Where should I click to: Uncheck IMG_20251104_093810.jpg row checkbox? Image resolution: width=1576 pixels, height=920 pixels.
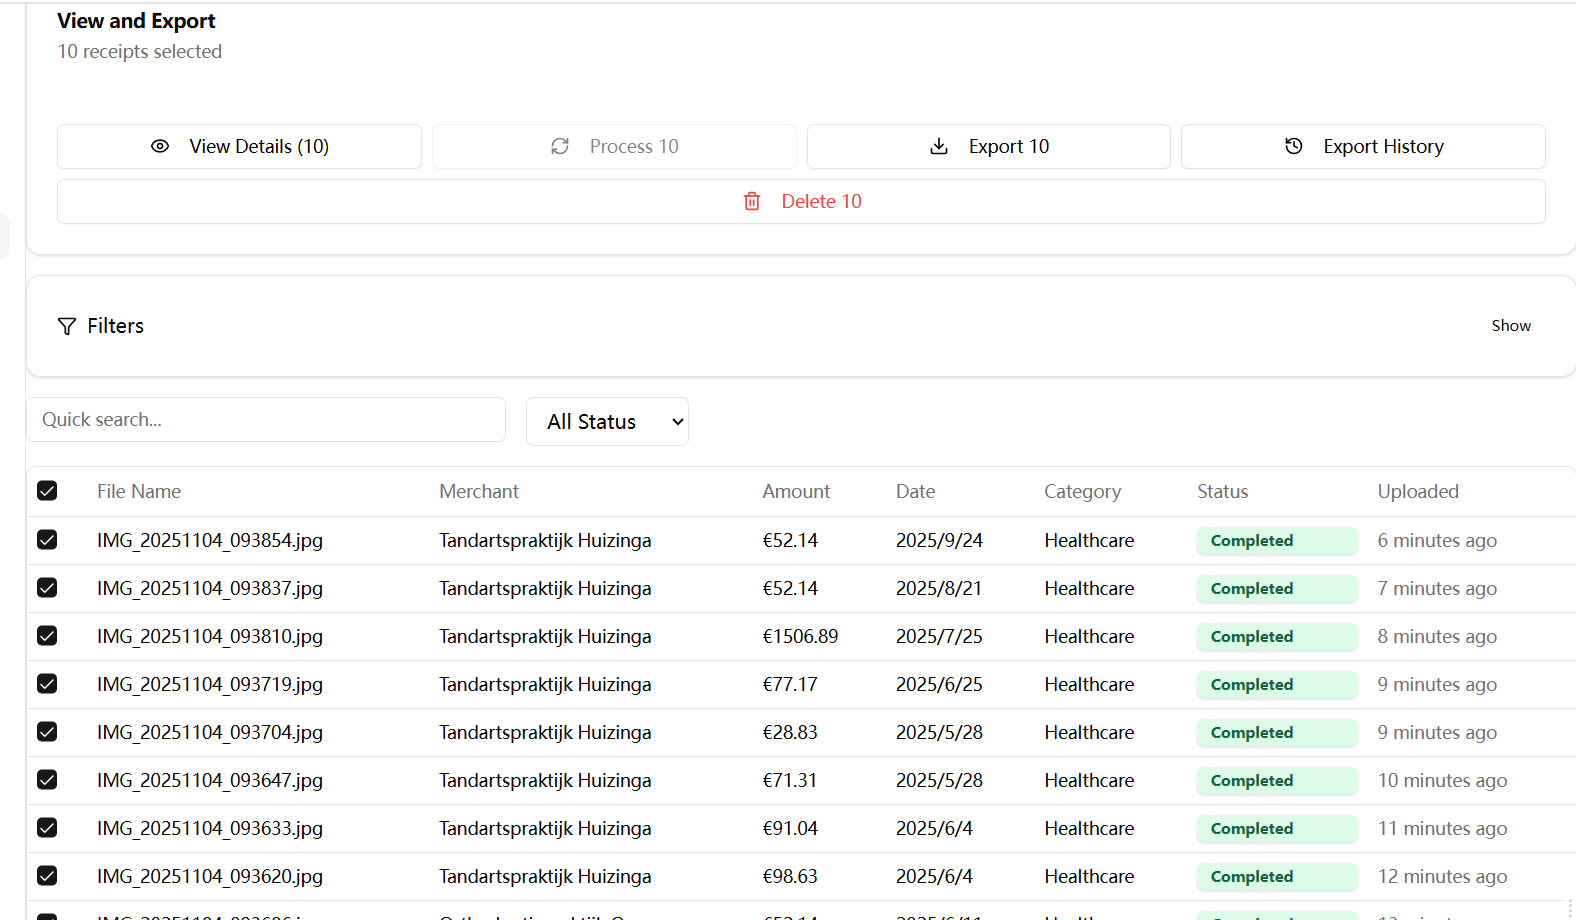[47, 636]
